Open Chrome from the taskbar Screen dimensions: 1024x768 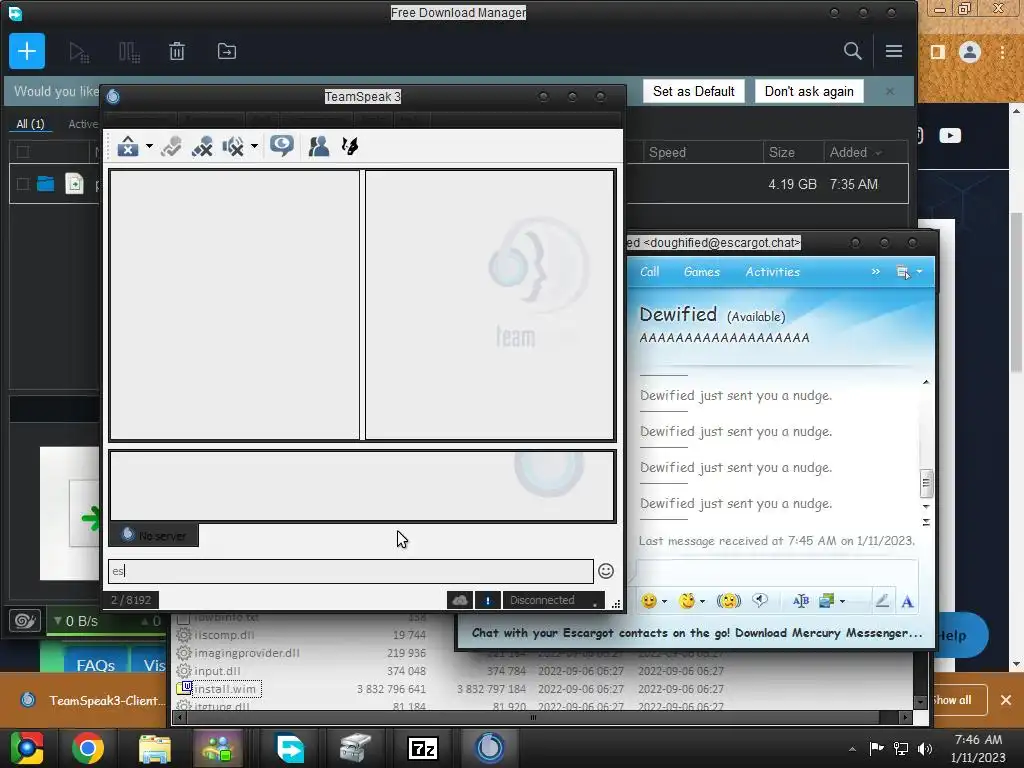coord(88,748)
